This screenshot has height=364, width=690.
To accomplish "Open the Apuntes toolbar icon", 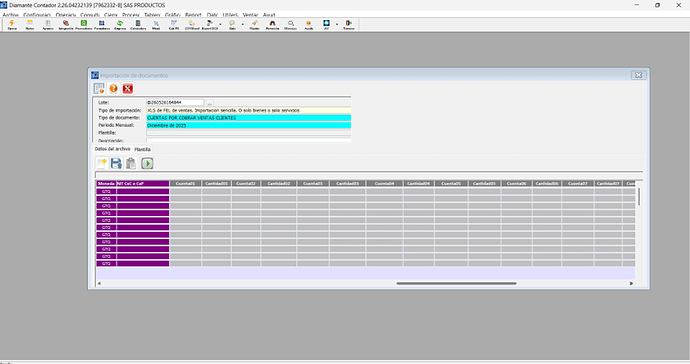I will [48, 25].
